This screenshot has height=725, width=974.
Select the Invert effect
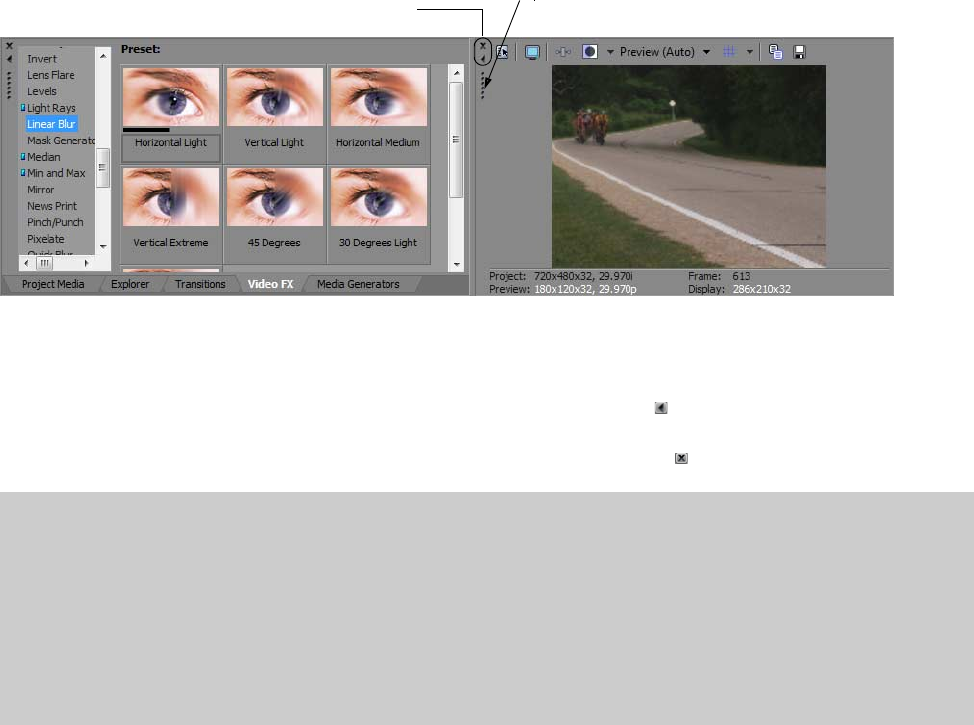pos(42,59)
